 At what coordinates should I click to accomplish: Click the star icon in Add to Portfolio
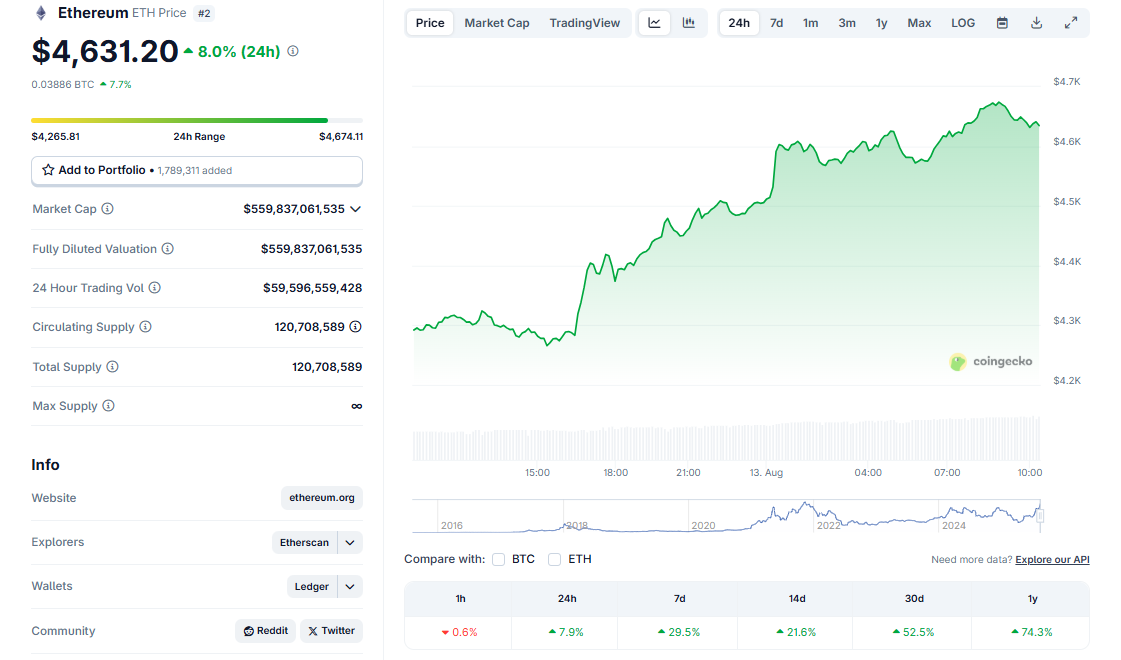[48, 170]
